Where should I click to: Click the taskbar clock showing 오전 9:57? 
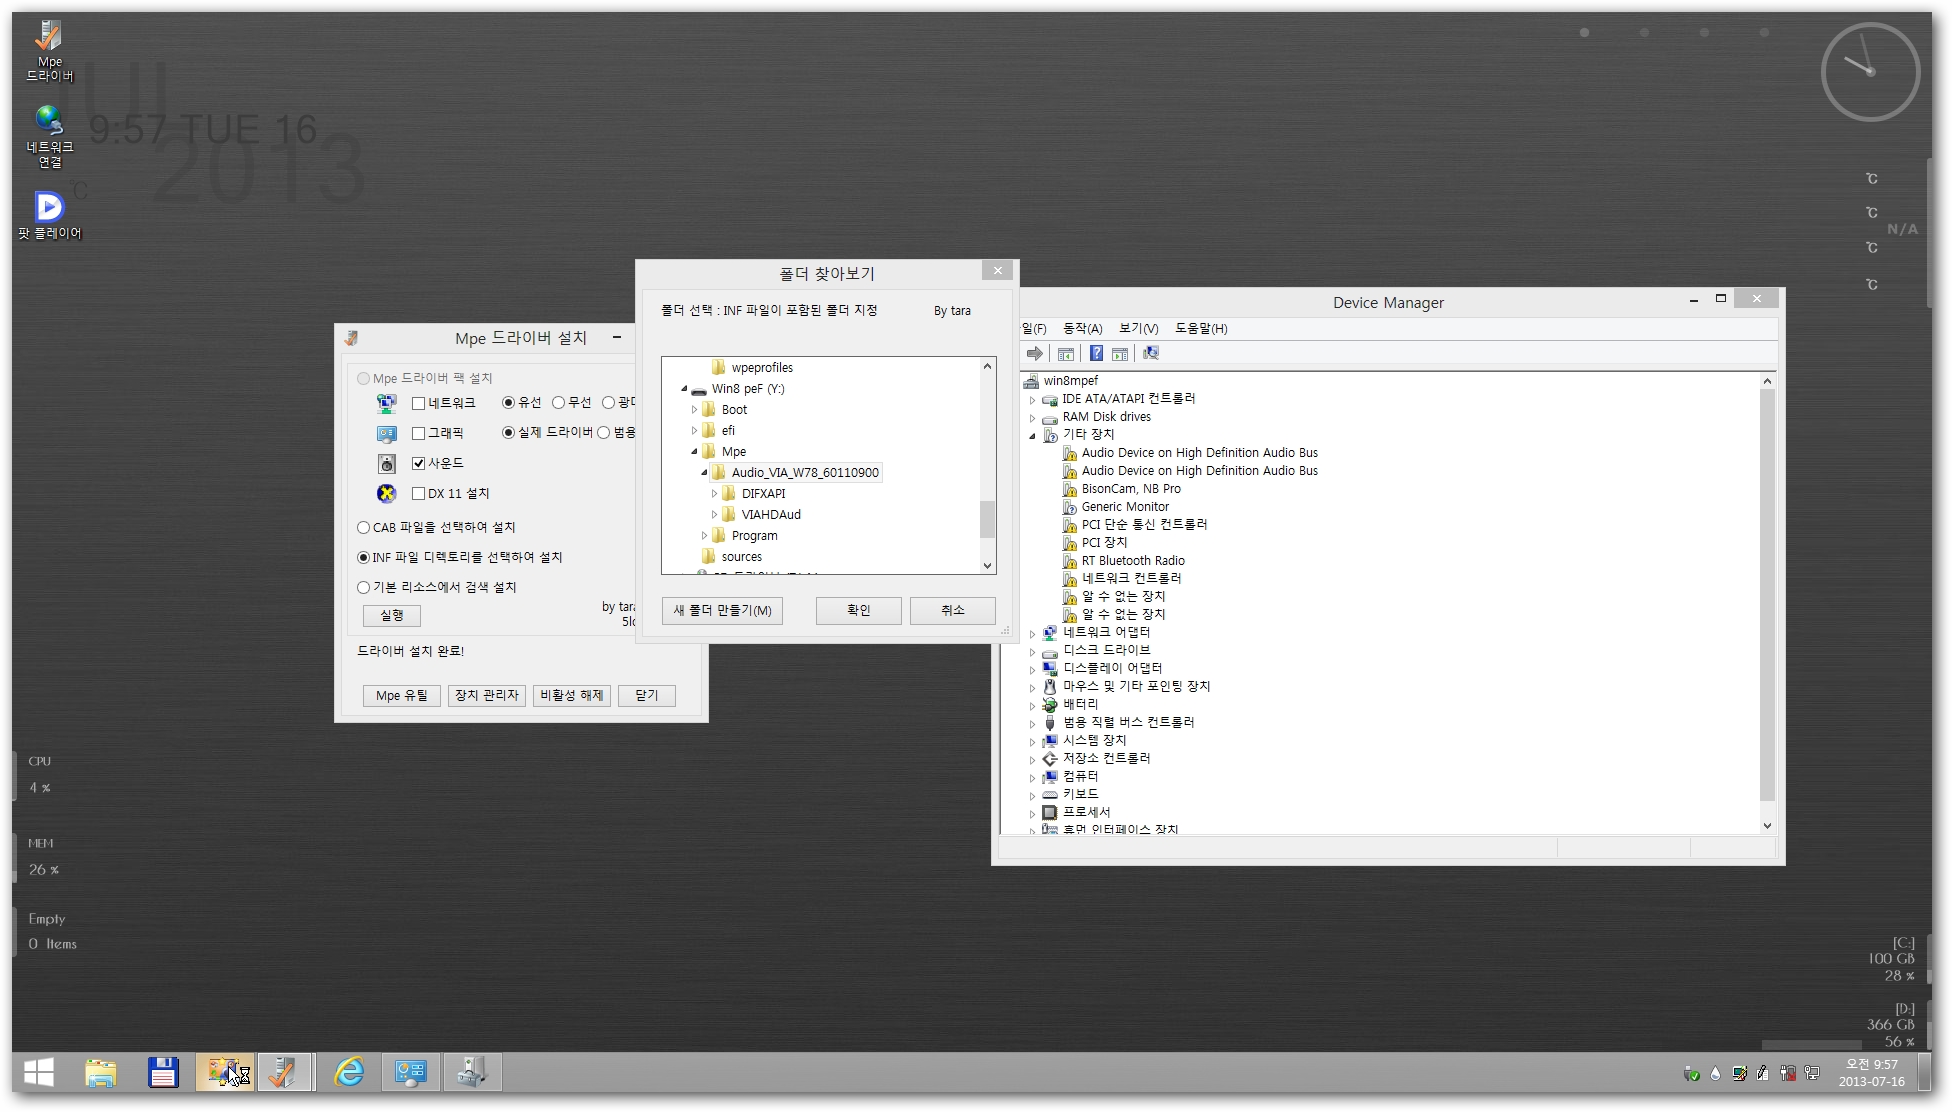pos(1871,1073)
